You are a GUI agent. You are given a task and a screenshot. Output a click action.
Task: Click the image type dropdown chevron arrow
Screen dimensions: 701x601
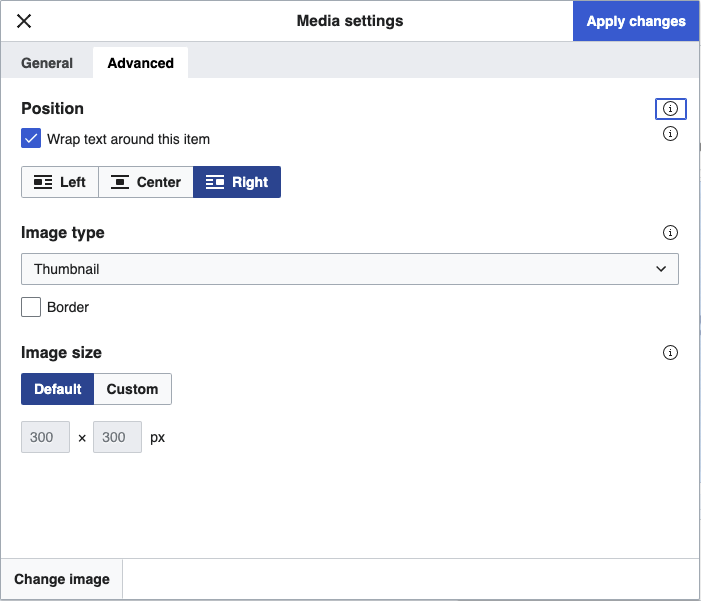pyautogui.click(x=660, y=269)
